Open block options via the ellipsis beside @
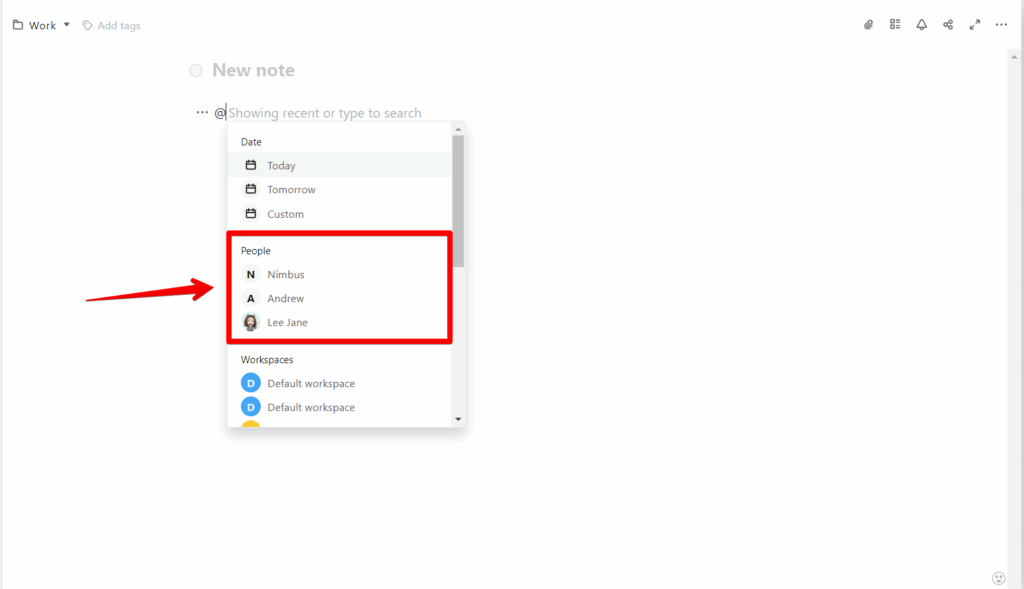The height and width of the screenshot is (589, 1024). coord(202,112)
